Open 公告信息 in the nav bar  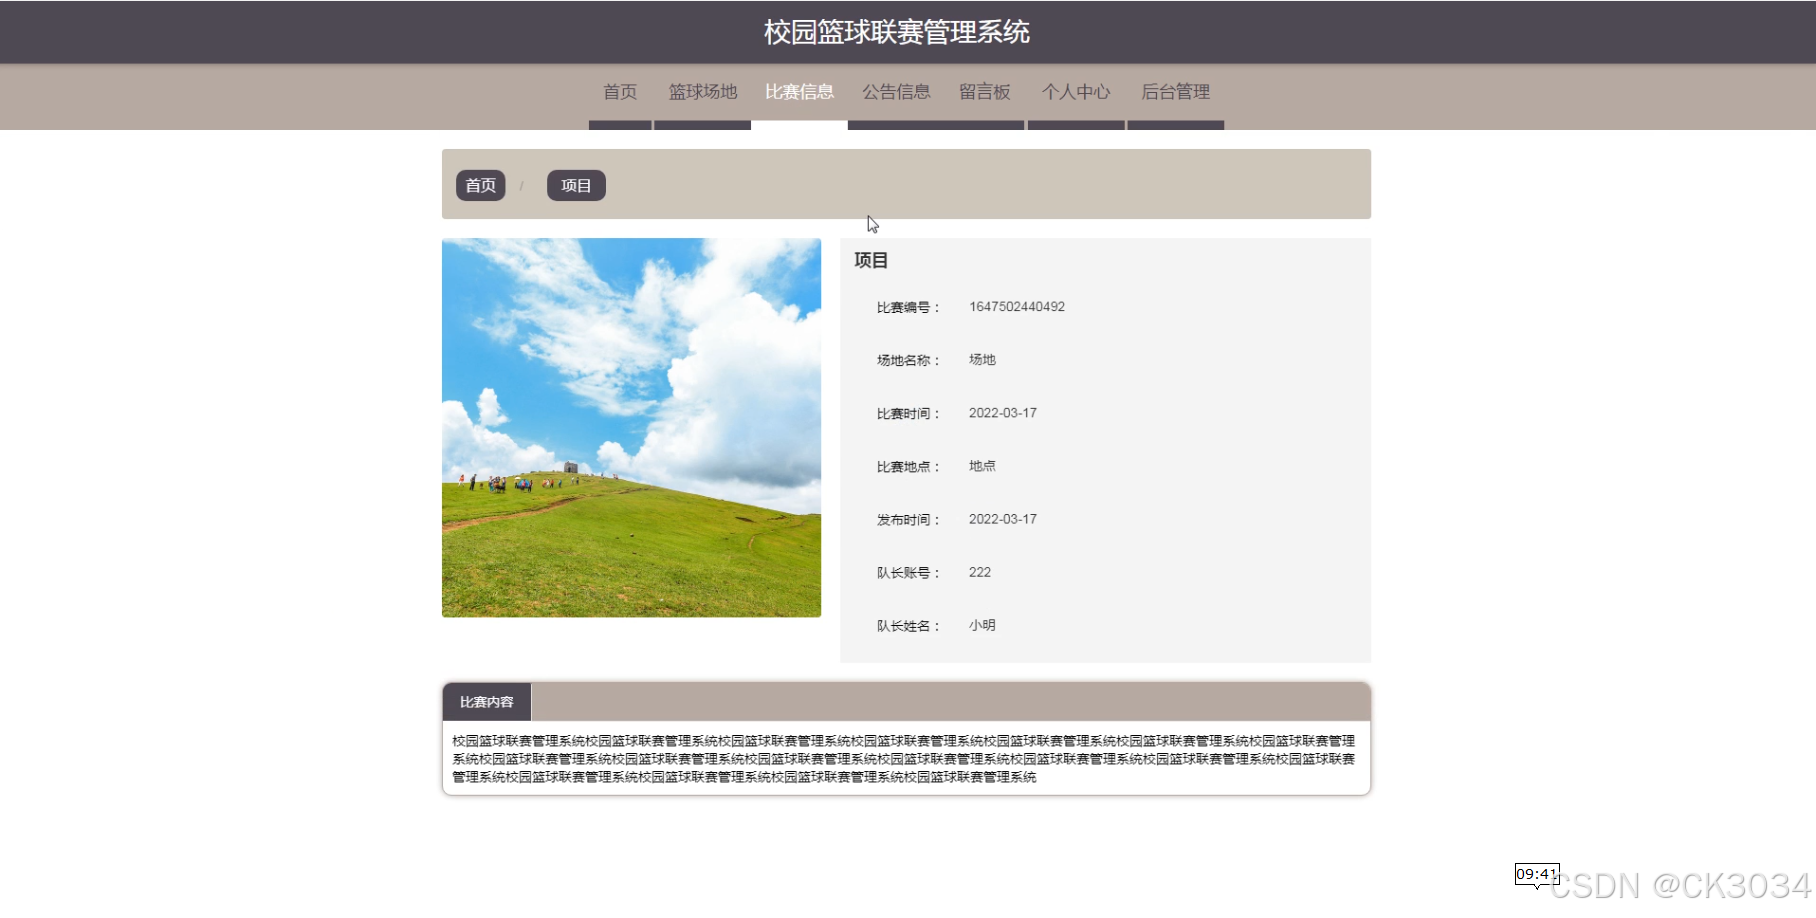896,92
